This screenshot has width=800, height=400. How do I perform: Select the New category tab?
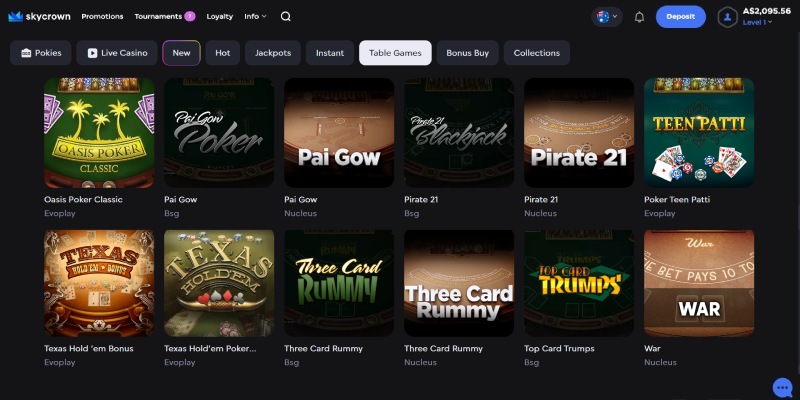pyautogui.click(x=181, y=53)
